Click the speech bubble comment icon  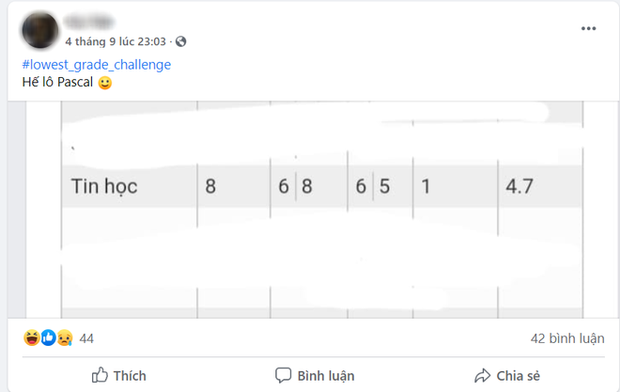(283, 375)
